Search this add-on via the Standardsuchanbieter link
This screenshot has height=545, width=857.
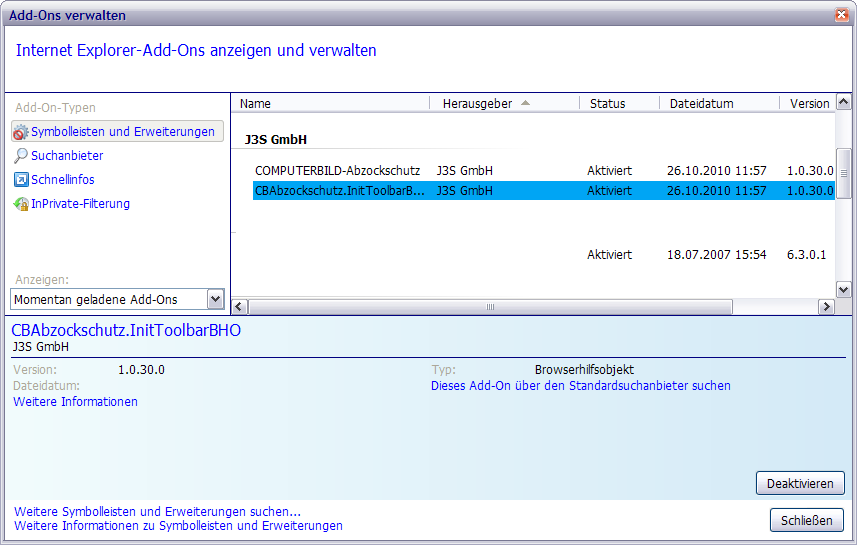tap(580, 386)
